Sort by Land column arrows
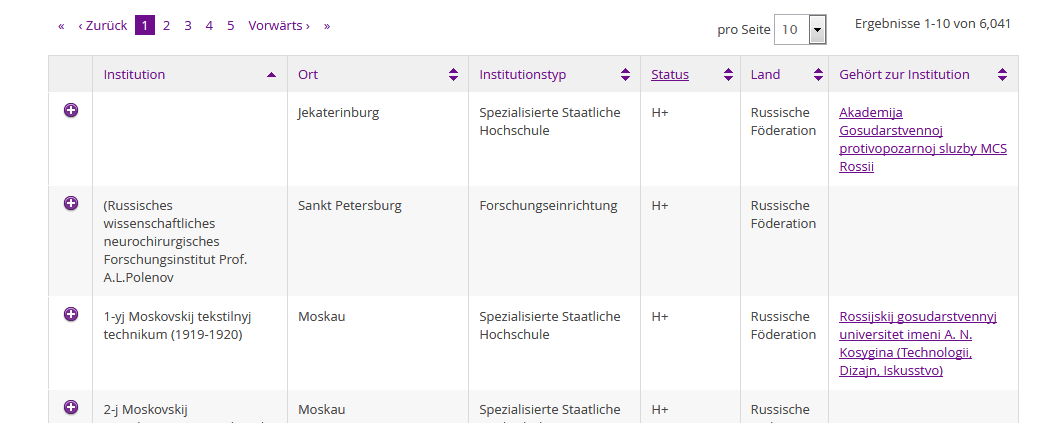The image size is (1042, 423). [x=813, y=75]
